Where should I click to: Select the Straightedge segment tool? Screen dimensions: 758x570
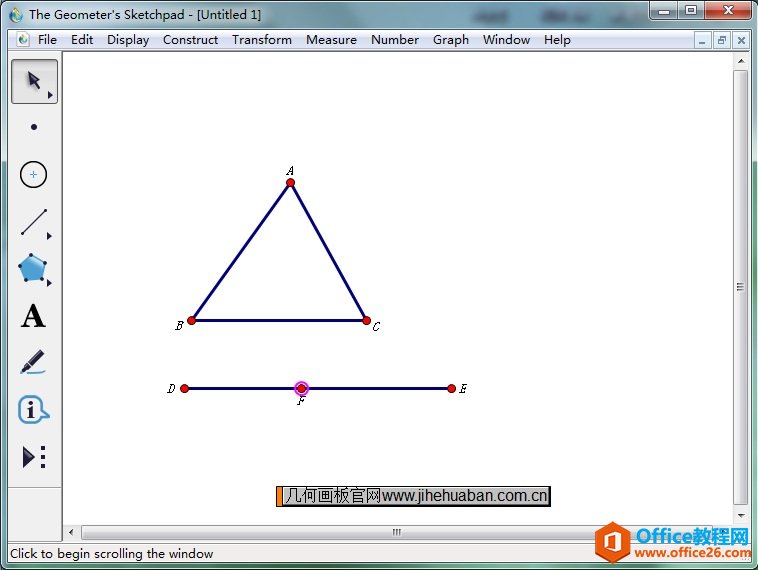tap(34, 222)
